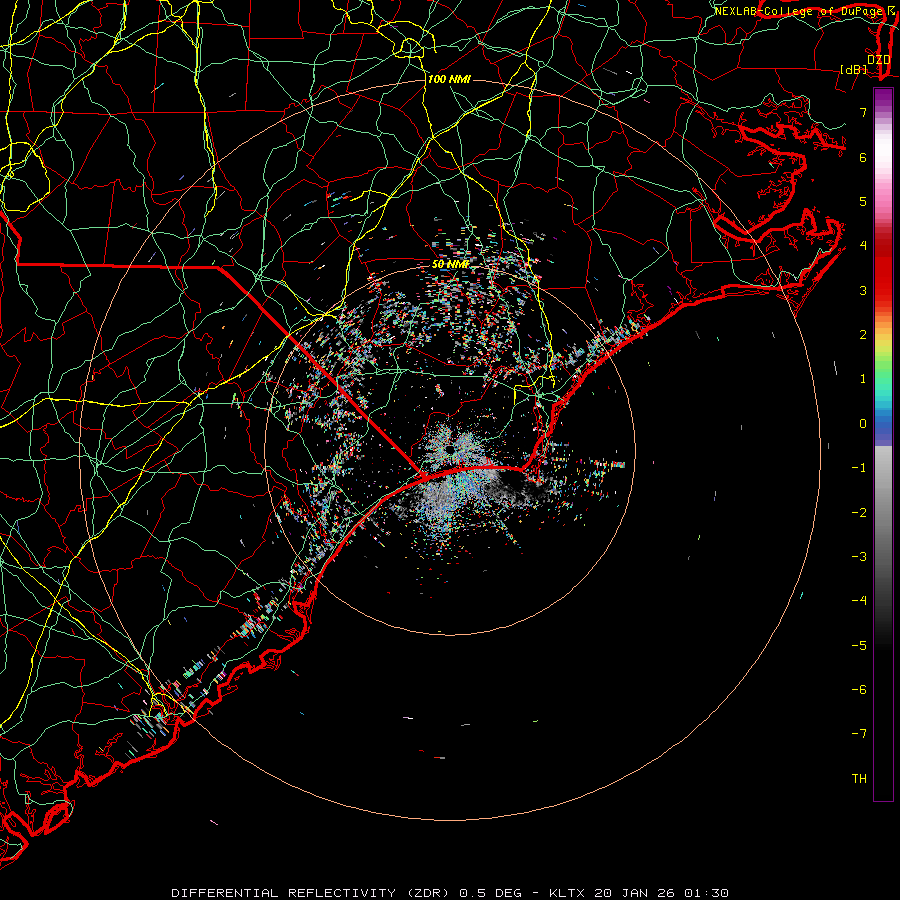Viewport: 900px width, 900px height.
Task: Click the "[dB]" units label
Action: pyautogui.click(x=854, y=69)
